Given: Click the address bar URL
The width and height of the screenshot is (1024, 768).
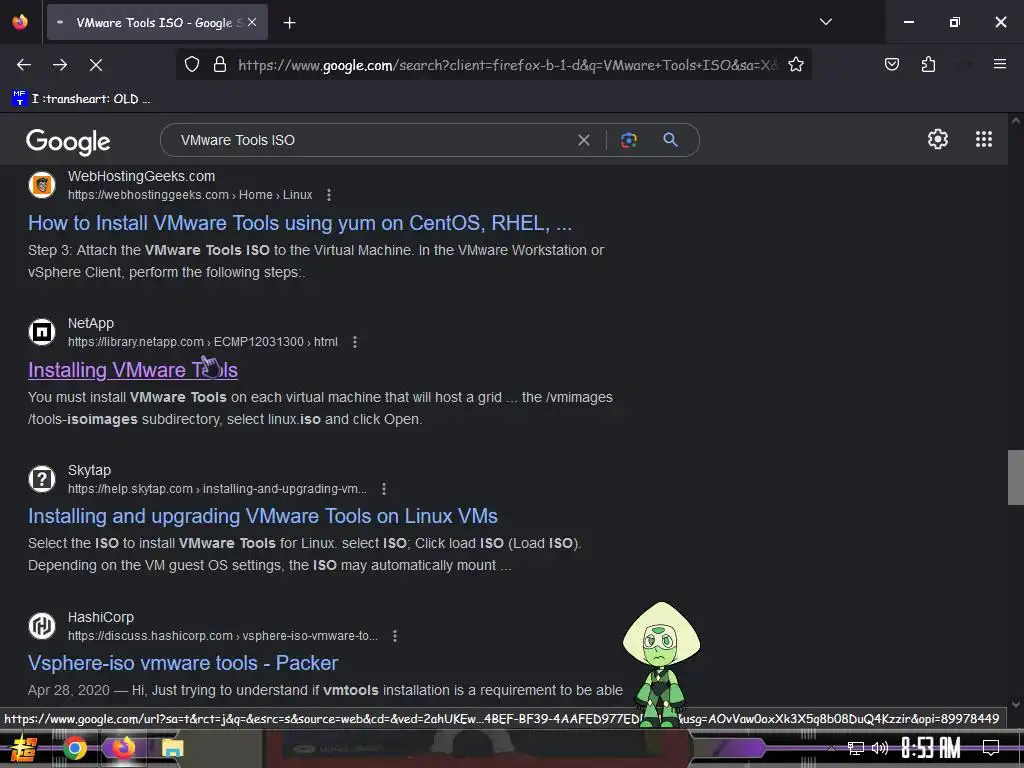Looking at the screenshot, I should pyautogui.click(x=507, y=65).
